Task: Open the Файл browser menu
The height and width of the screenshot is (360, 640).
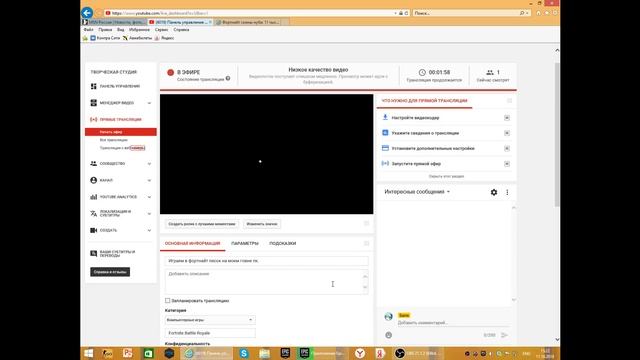Action: (88, 30)
